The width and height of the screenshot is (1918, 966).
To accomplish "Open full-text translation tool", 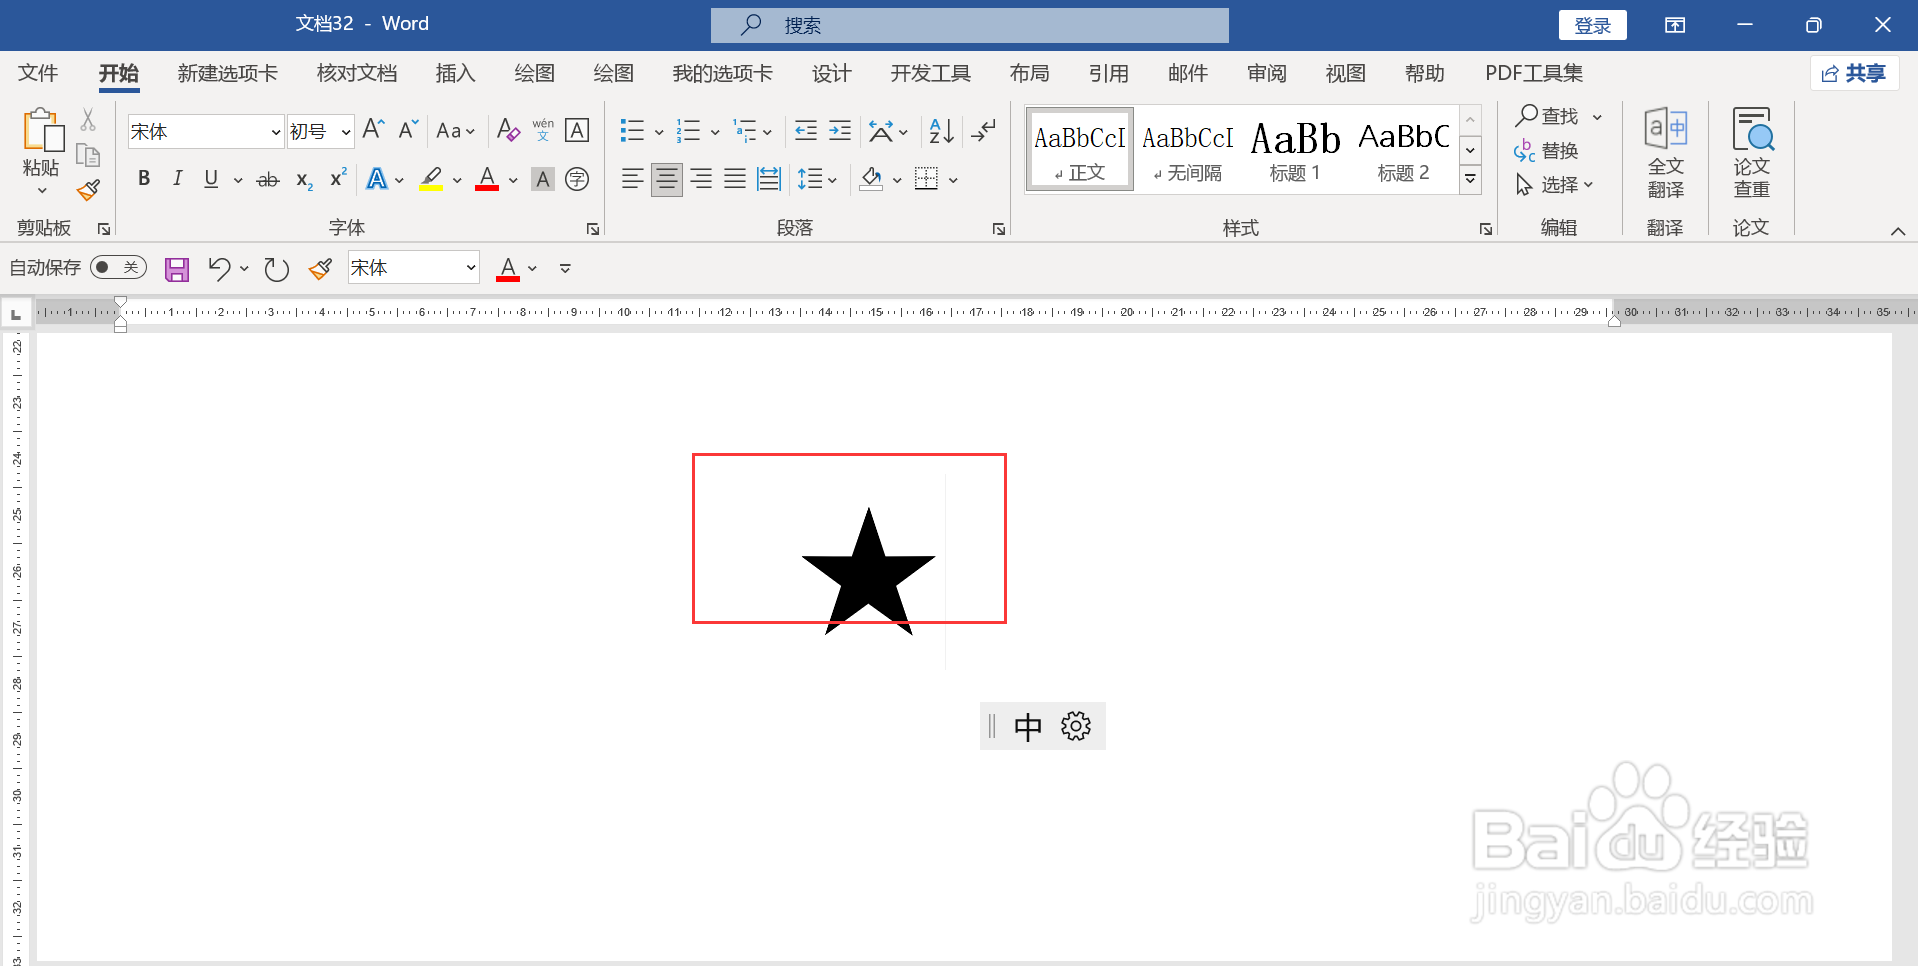I will pyautogui.click(x=1665, y=152).
